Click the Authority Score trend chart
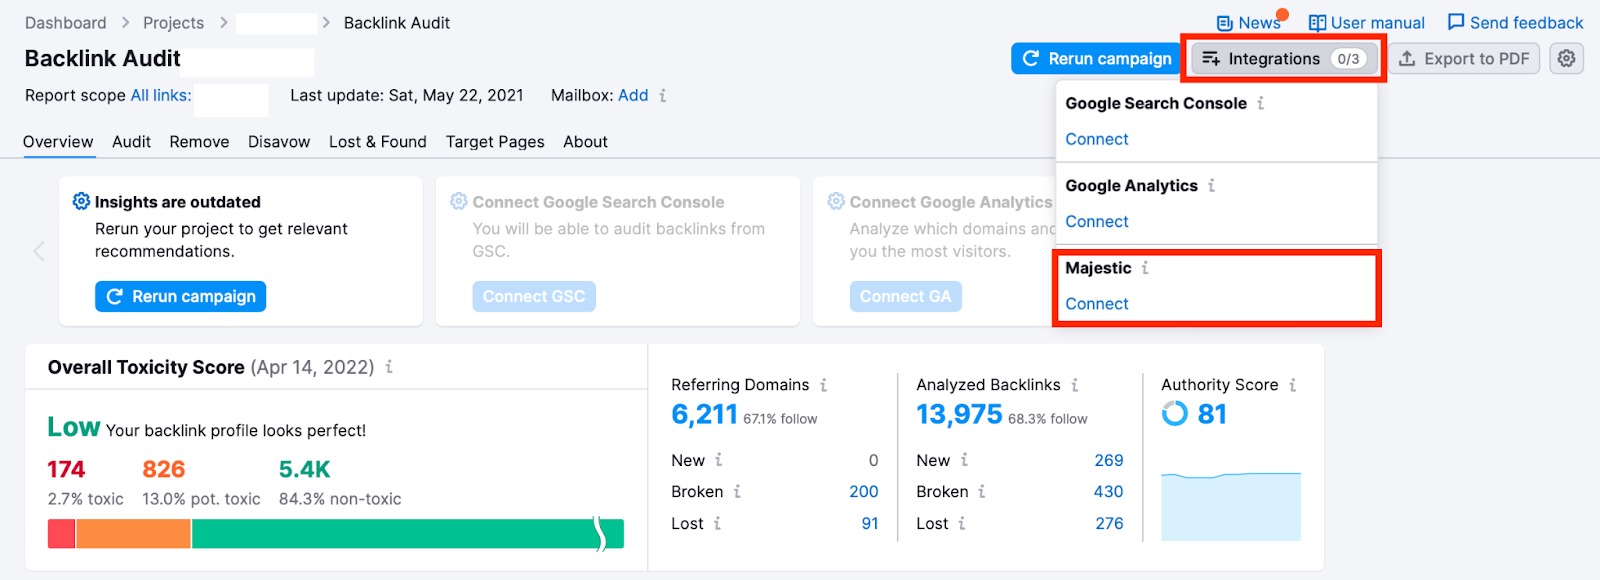Screen dimensions: 1600x580 click(x=1230, y=506)
